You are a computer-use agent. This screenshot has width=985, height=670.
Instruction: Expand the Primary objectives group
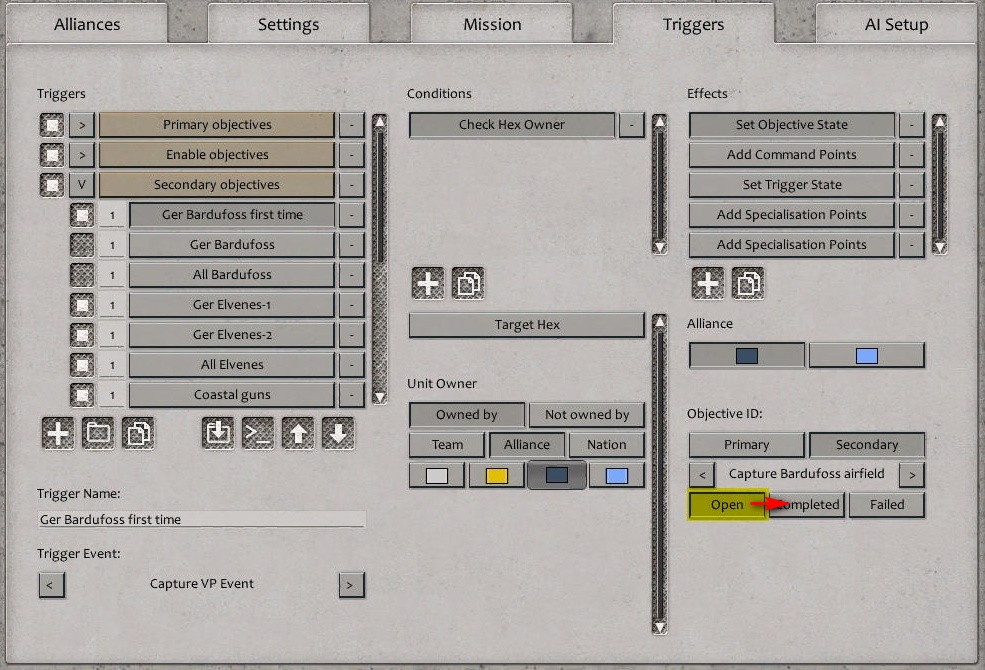(81, 124)
